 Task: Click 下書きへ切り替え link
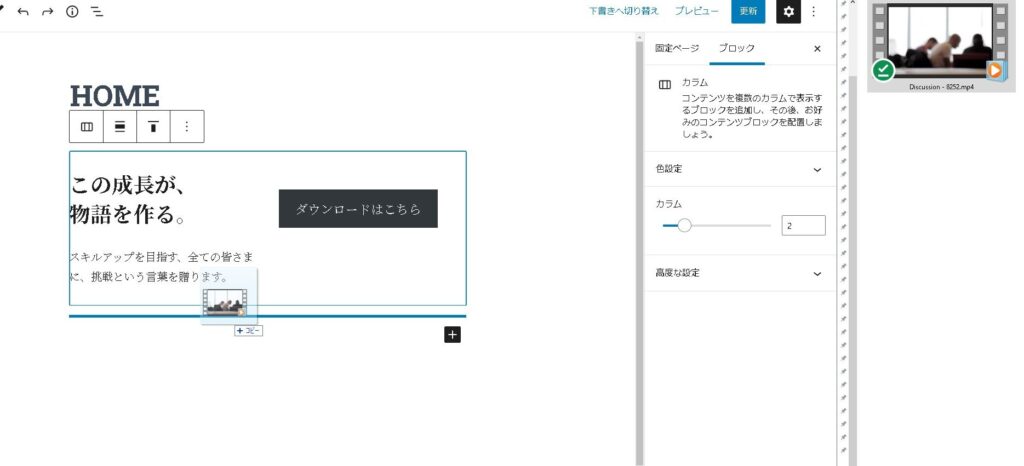pyautogui.click(x=624, y=12)
